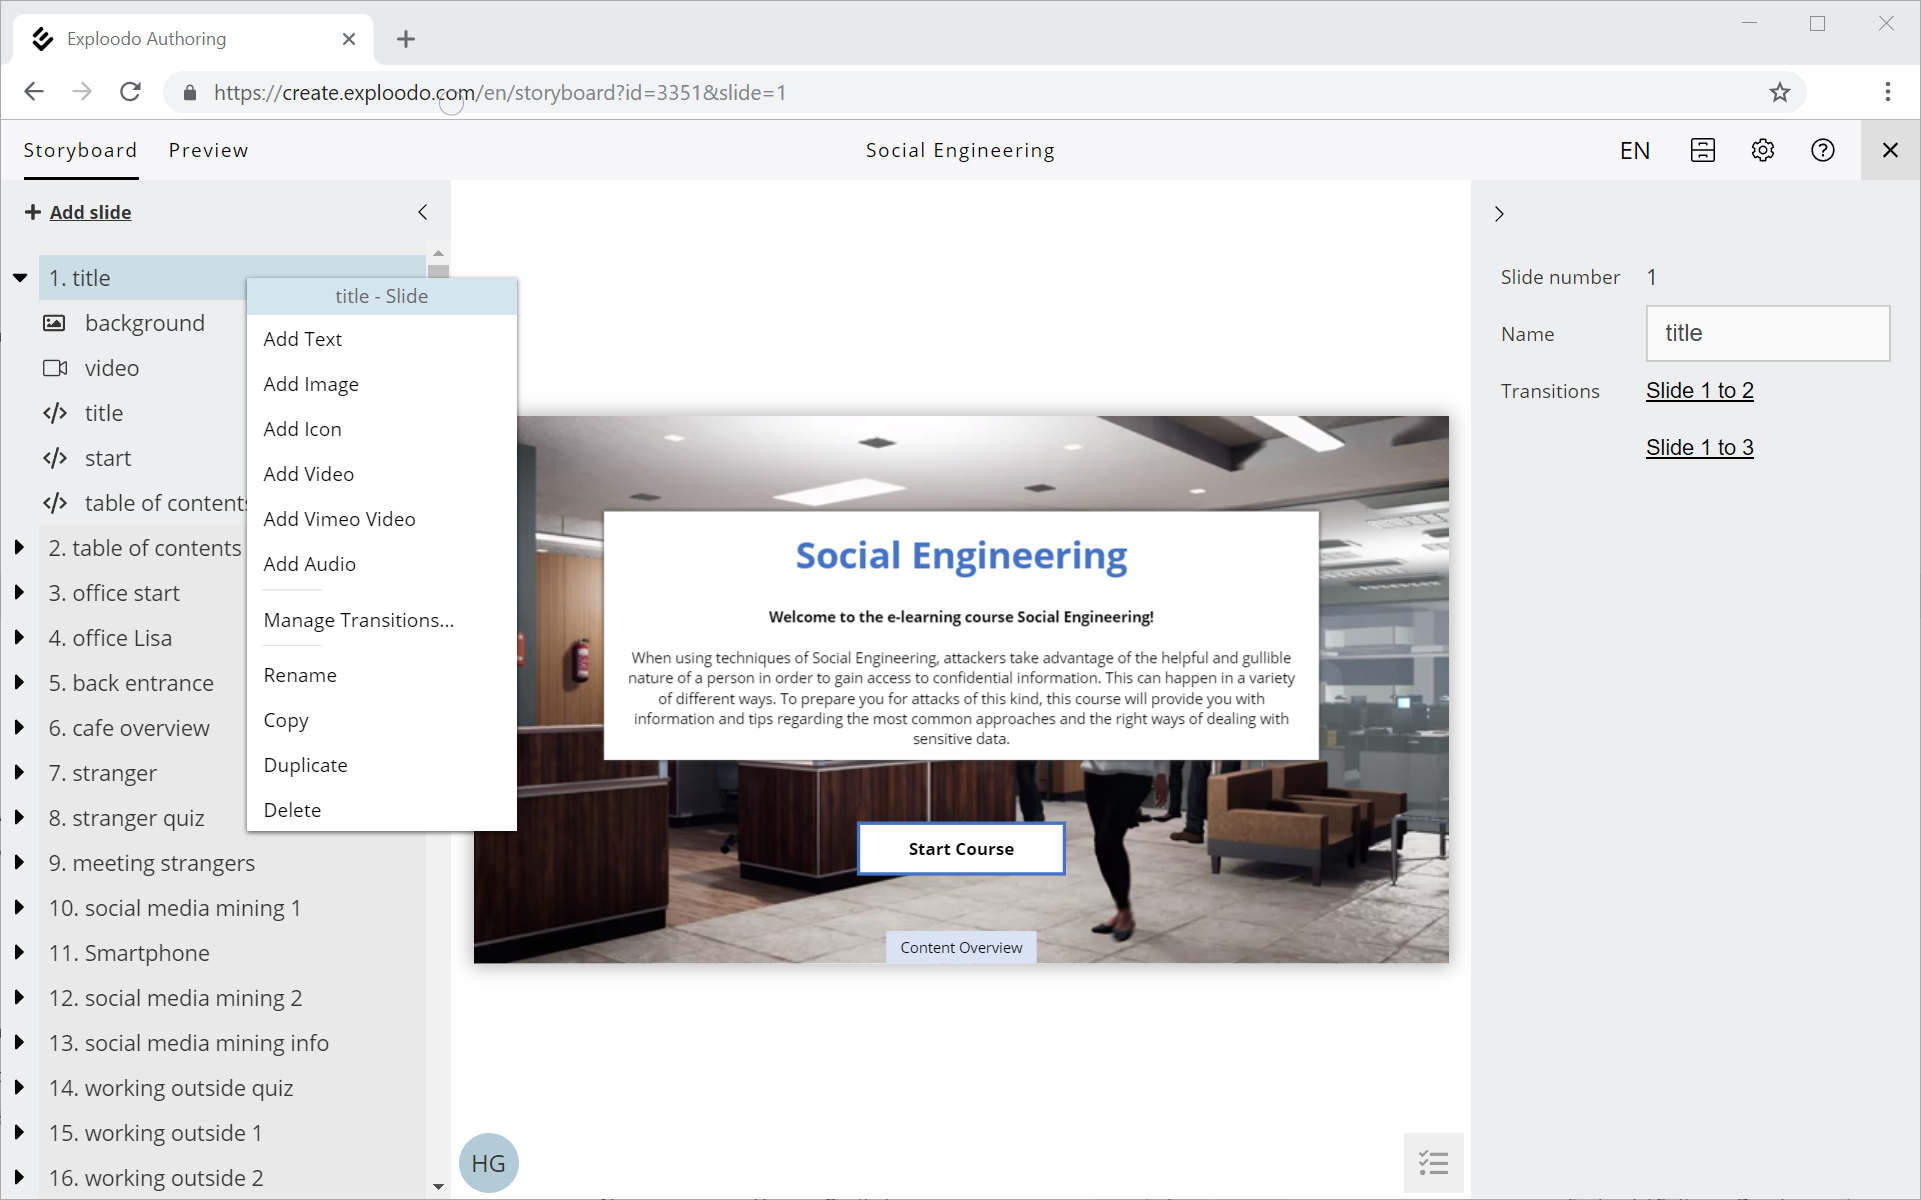The height and width of the screenshot is (1200, 1921).
Task: Click the slide list scrollbar down arrow
Action: pyautogui.click(x=438, y=1186)
